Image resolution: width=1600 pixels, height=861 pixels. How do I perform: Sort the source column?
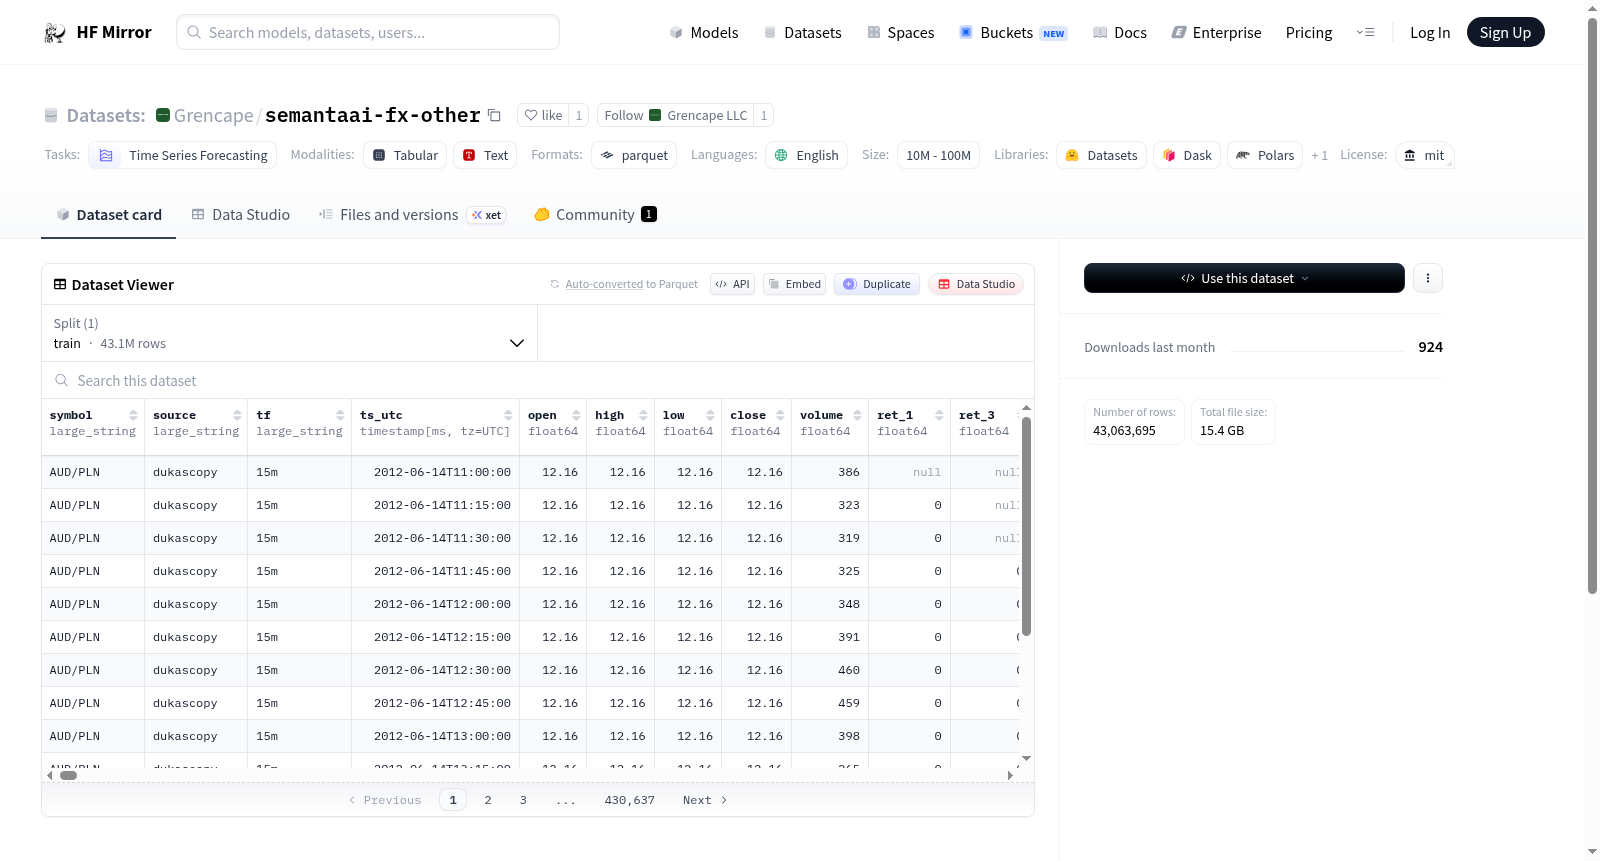point(237,415)
